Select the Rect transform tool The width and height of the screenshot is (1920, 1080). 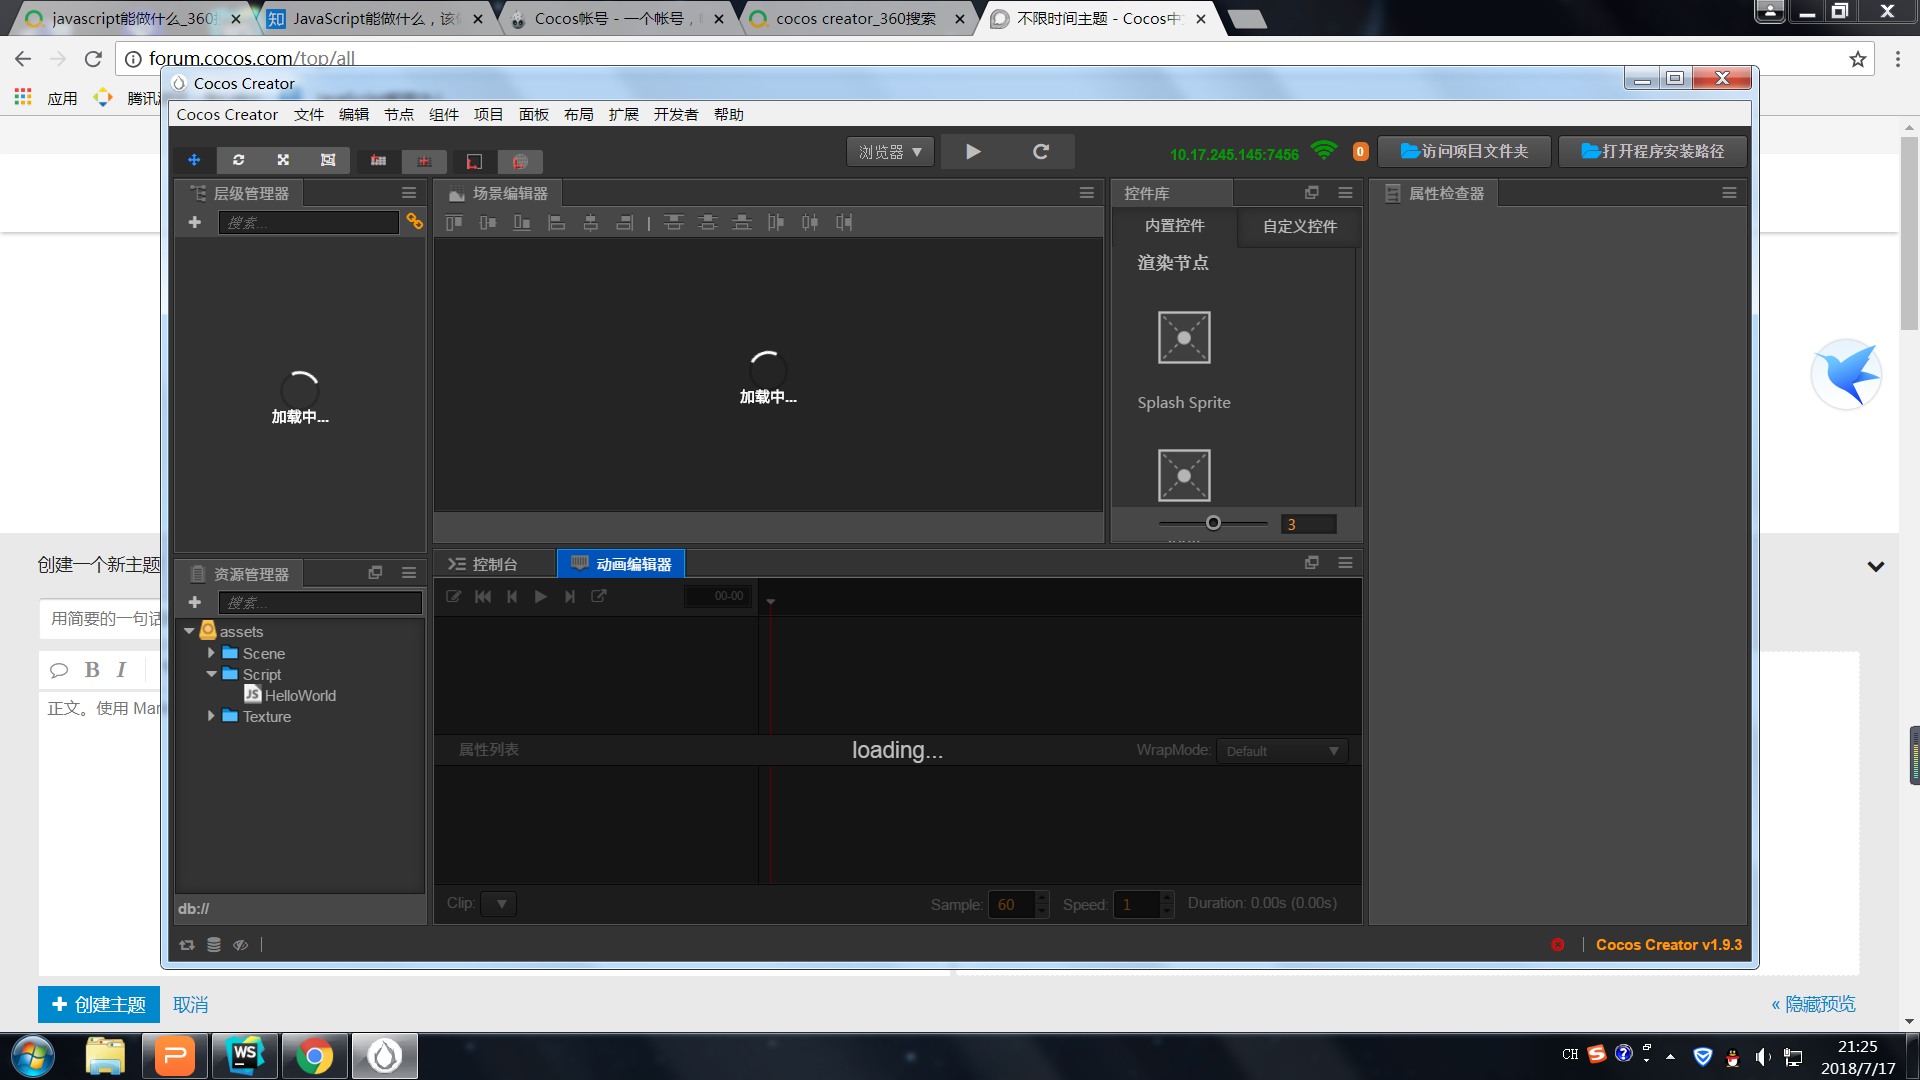click(328, 160)
